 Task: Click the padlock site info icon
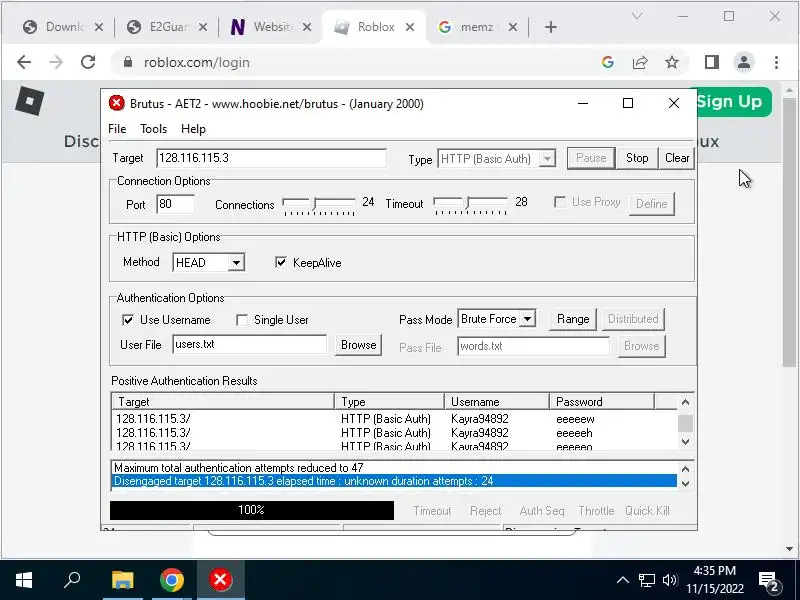click(128, 62)
